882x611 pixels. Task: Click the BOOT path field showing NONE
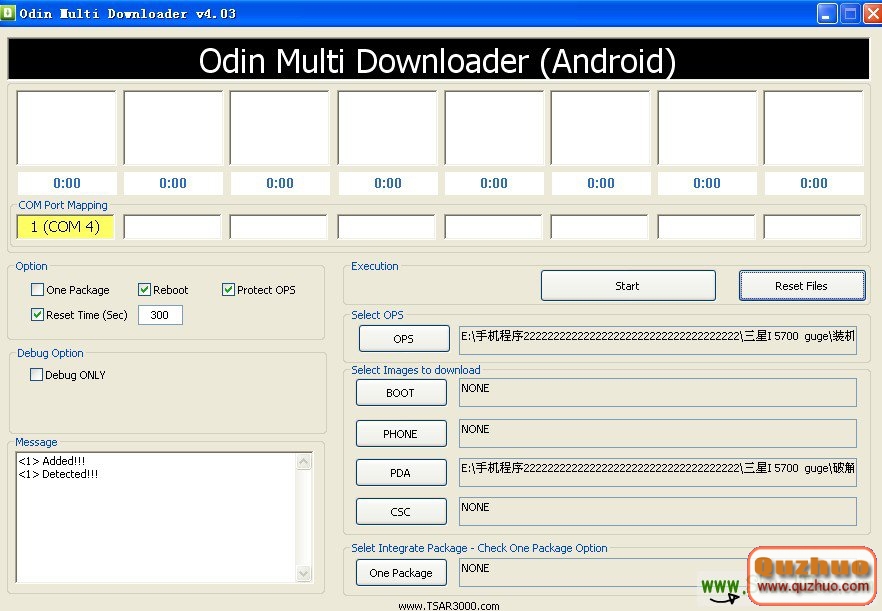(x=658, y=392)
